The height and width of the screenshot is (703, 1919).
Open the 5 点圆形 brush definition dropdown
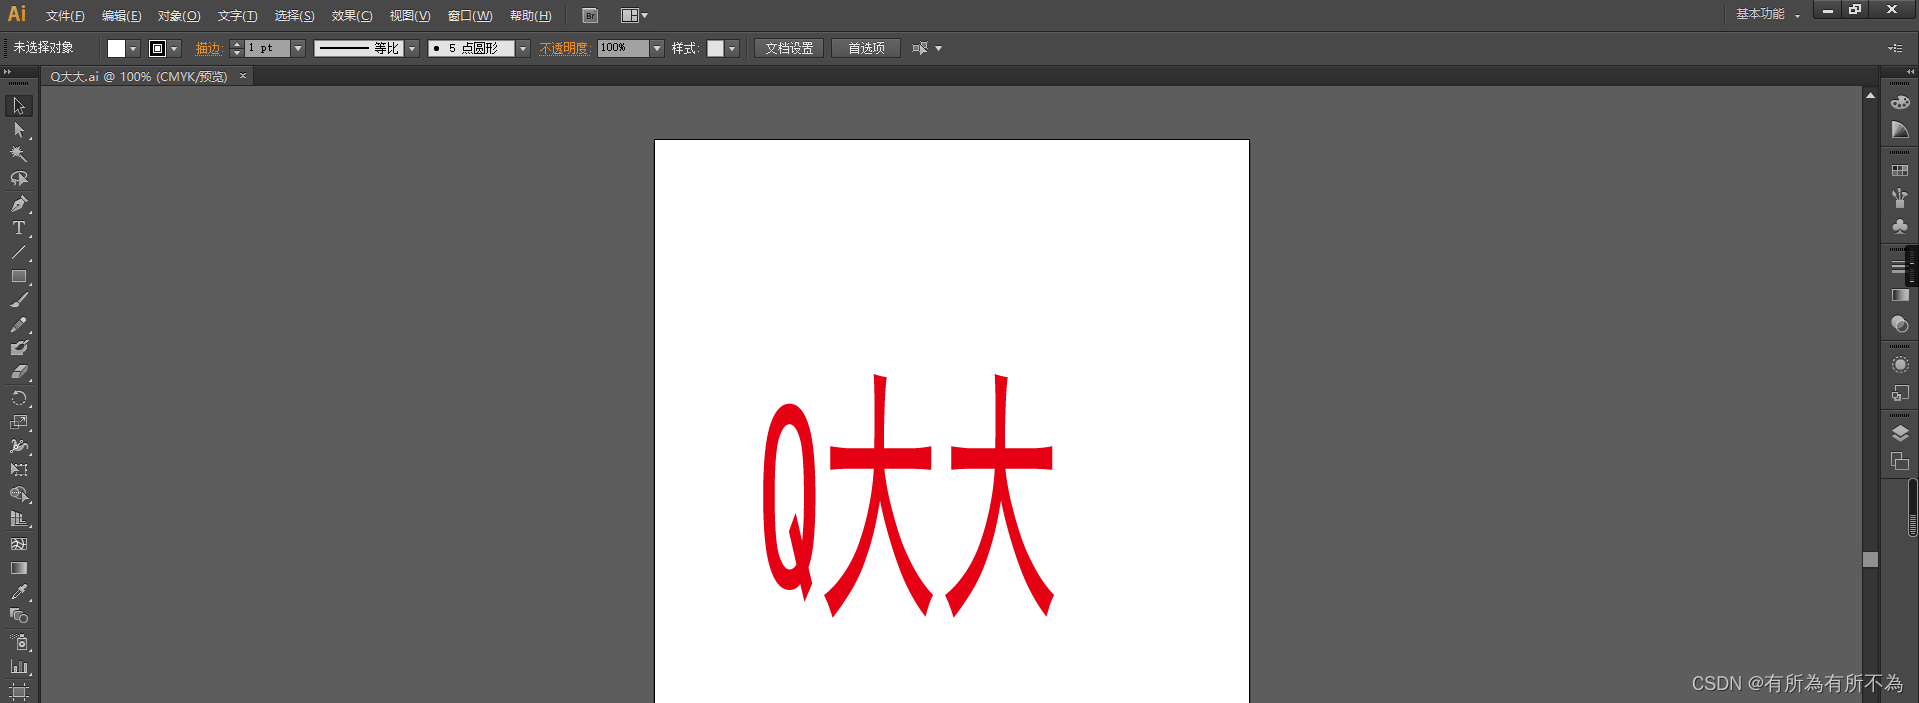click(522, 48)
